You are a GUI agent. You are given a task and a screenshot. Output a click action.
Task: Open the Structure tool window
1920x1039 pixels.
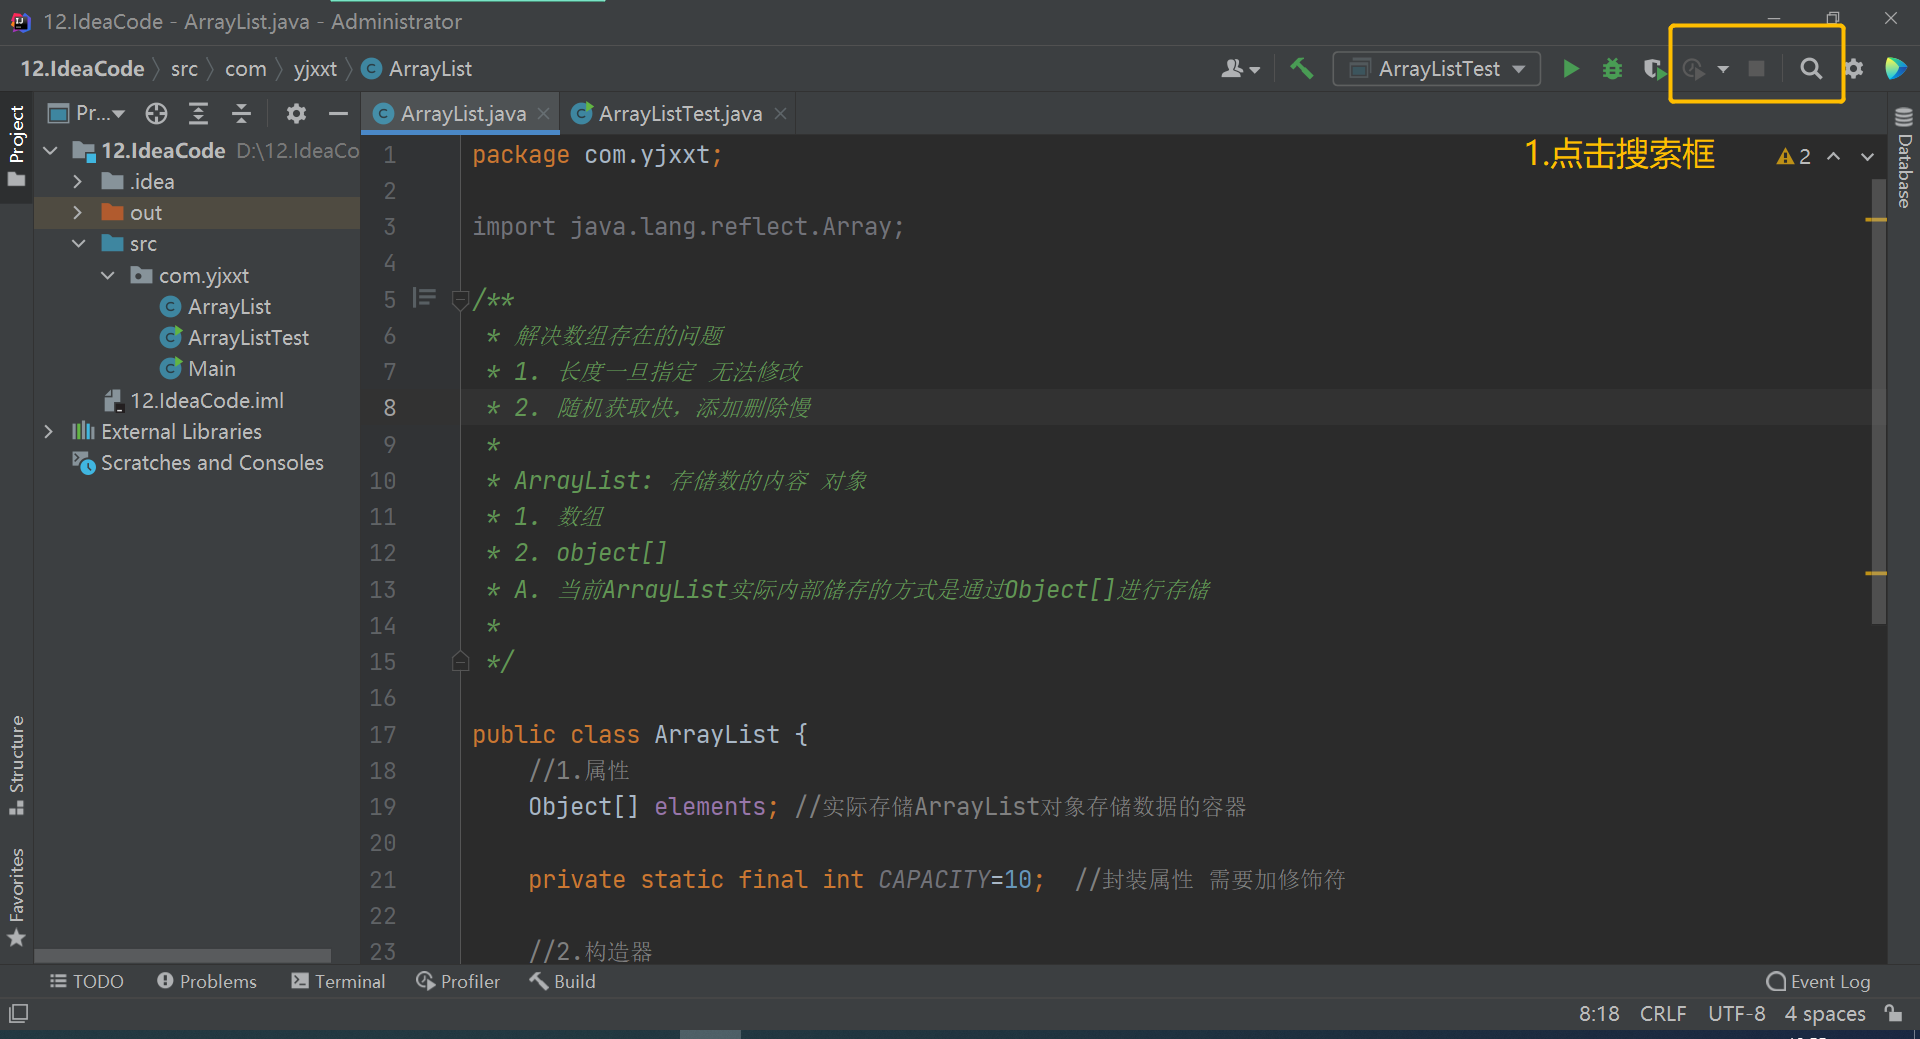click(x=17, y=765)
